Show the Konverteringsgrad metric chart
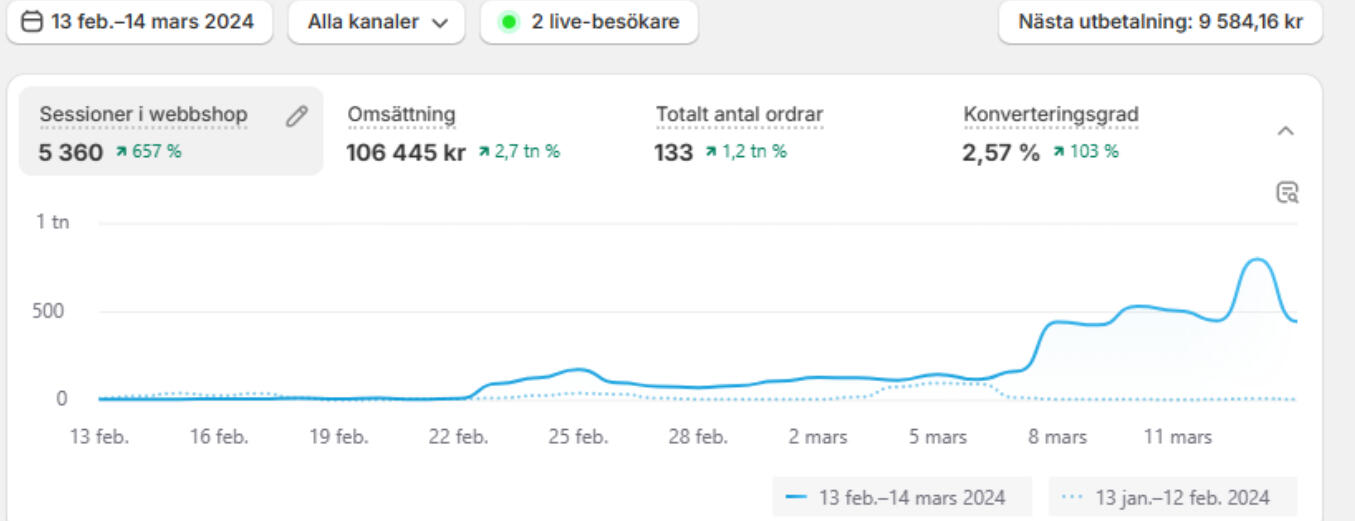Viewport: 1355px width, 521px height. [1050, 115]
